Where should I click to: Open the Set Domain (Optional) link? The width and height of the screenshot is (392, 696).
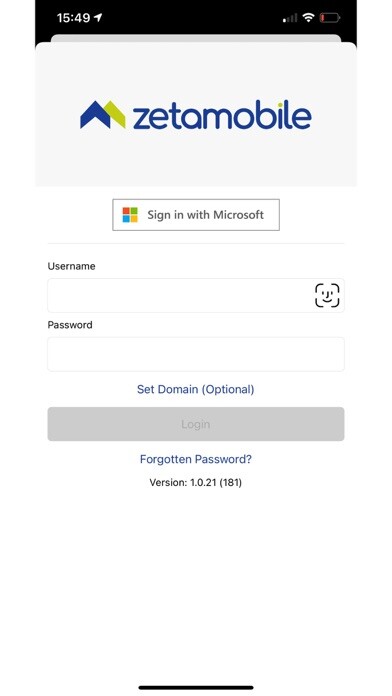(x=195, y=389)
